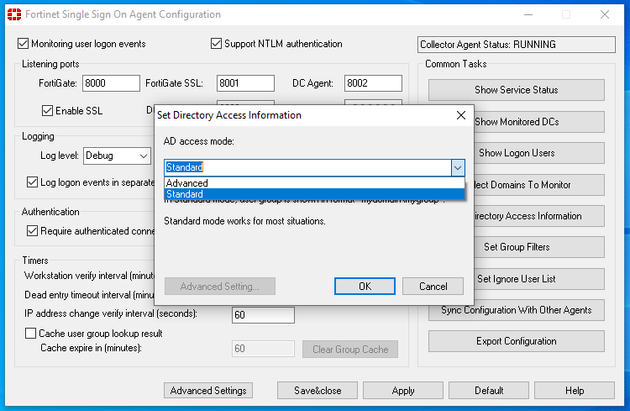Click Export Configuration button

click(x=516, y=341)
